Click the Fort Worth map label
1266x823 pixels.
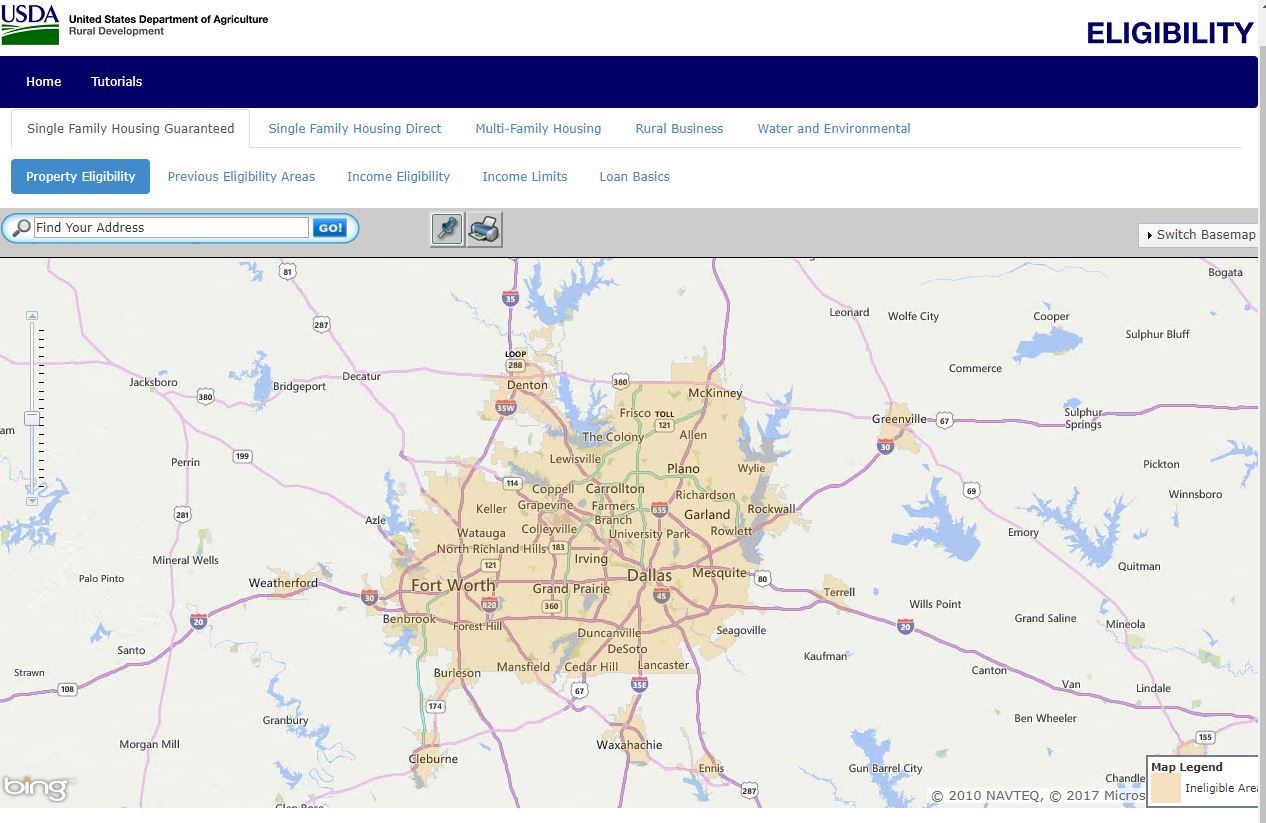453,585
